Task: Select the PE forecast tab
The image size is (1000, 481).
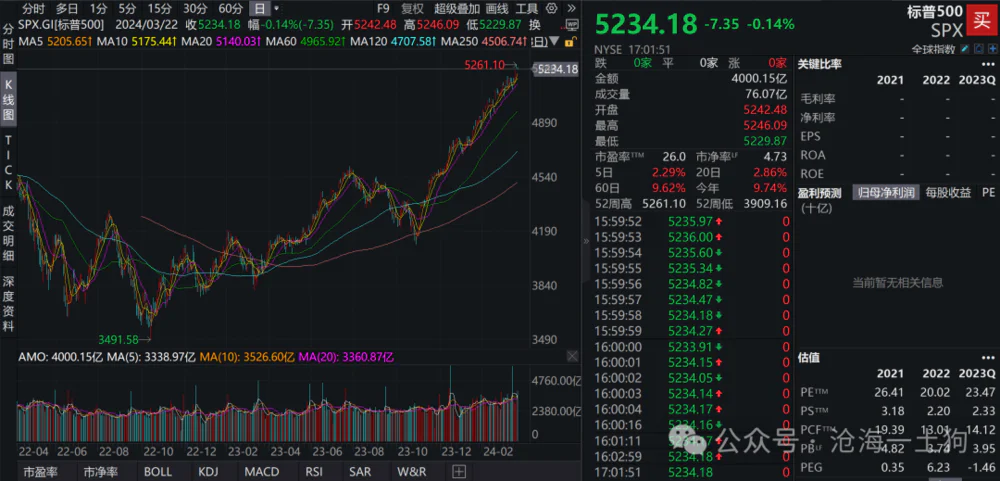Action: (x=988, y=193)
